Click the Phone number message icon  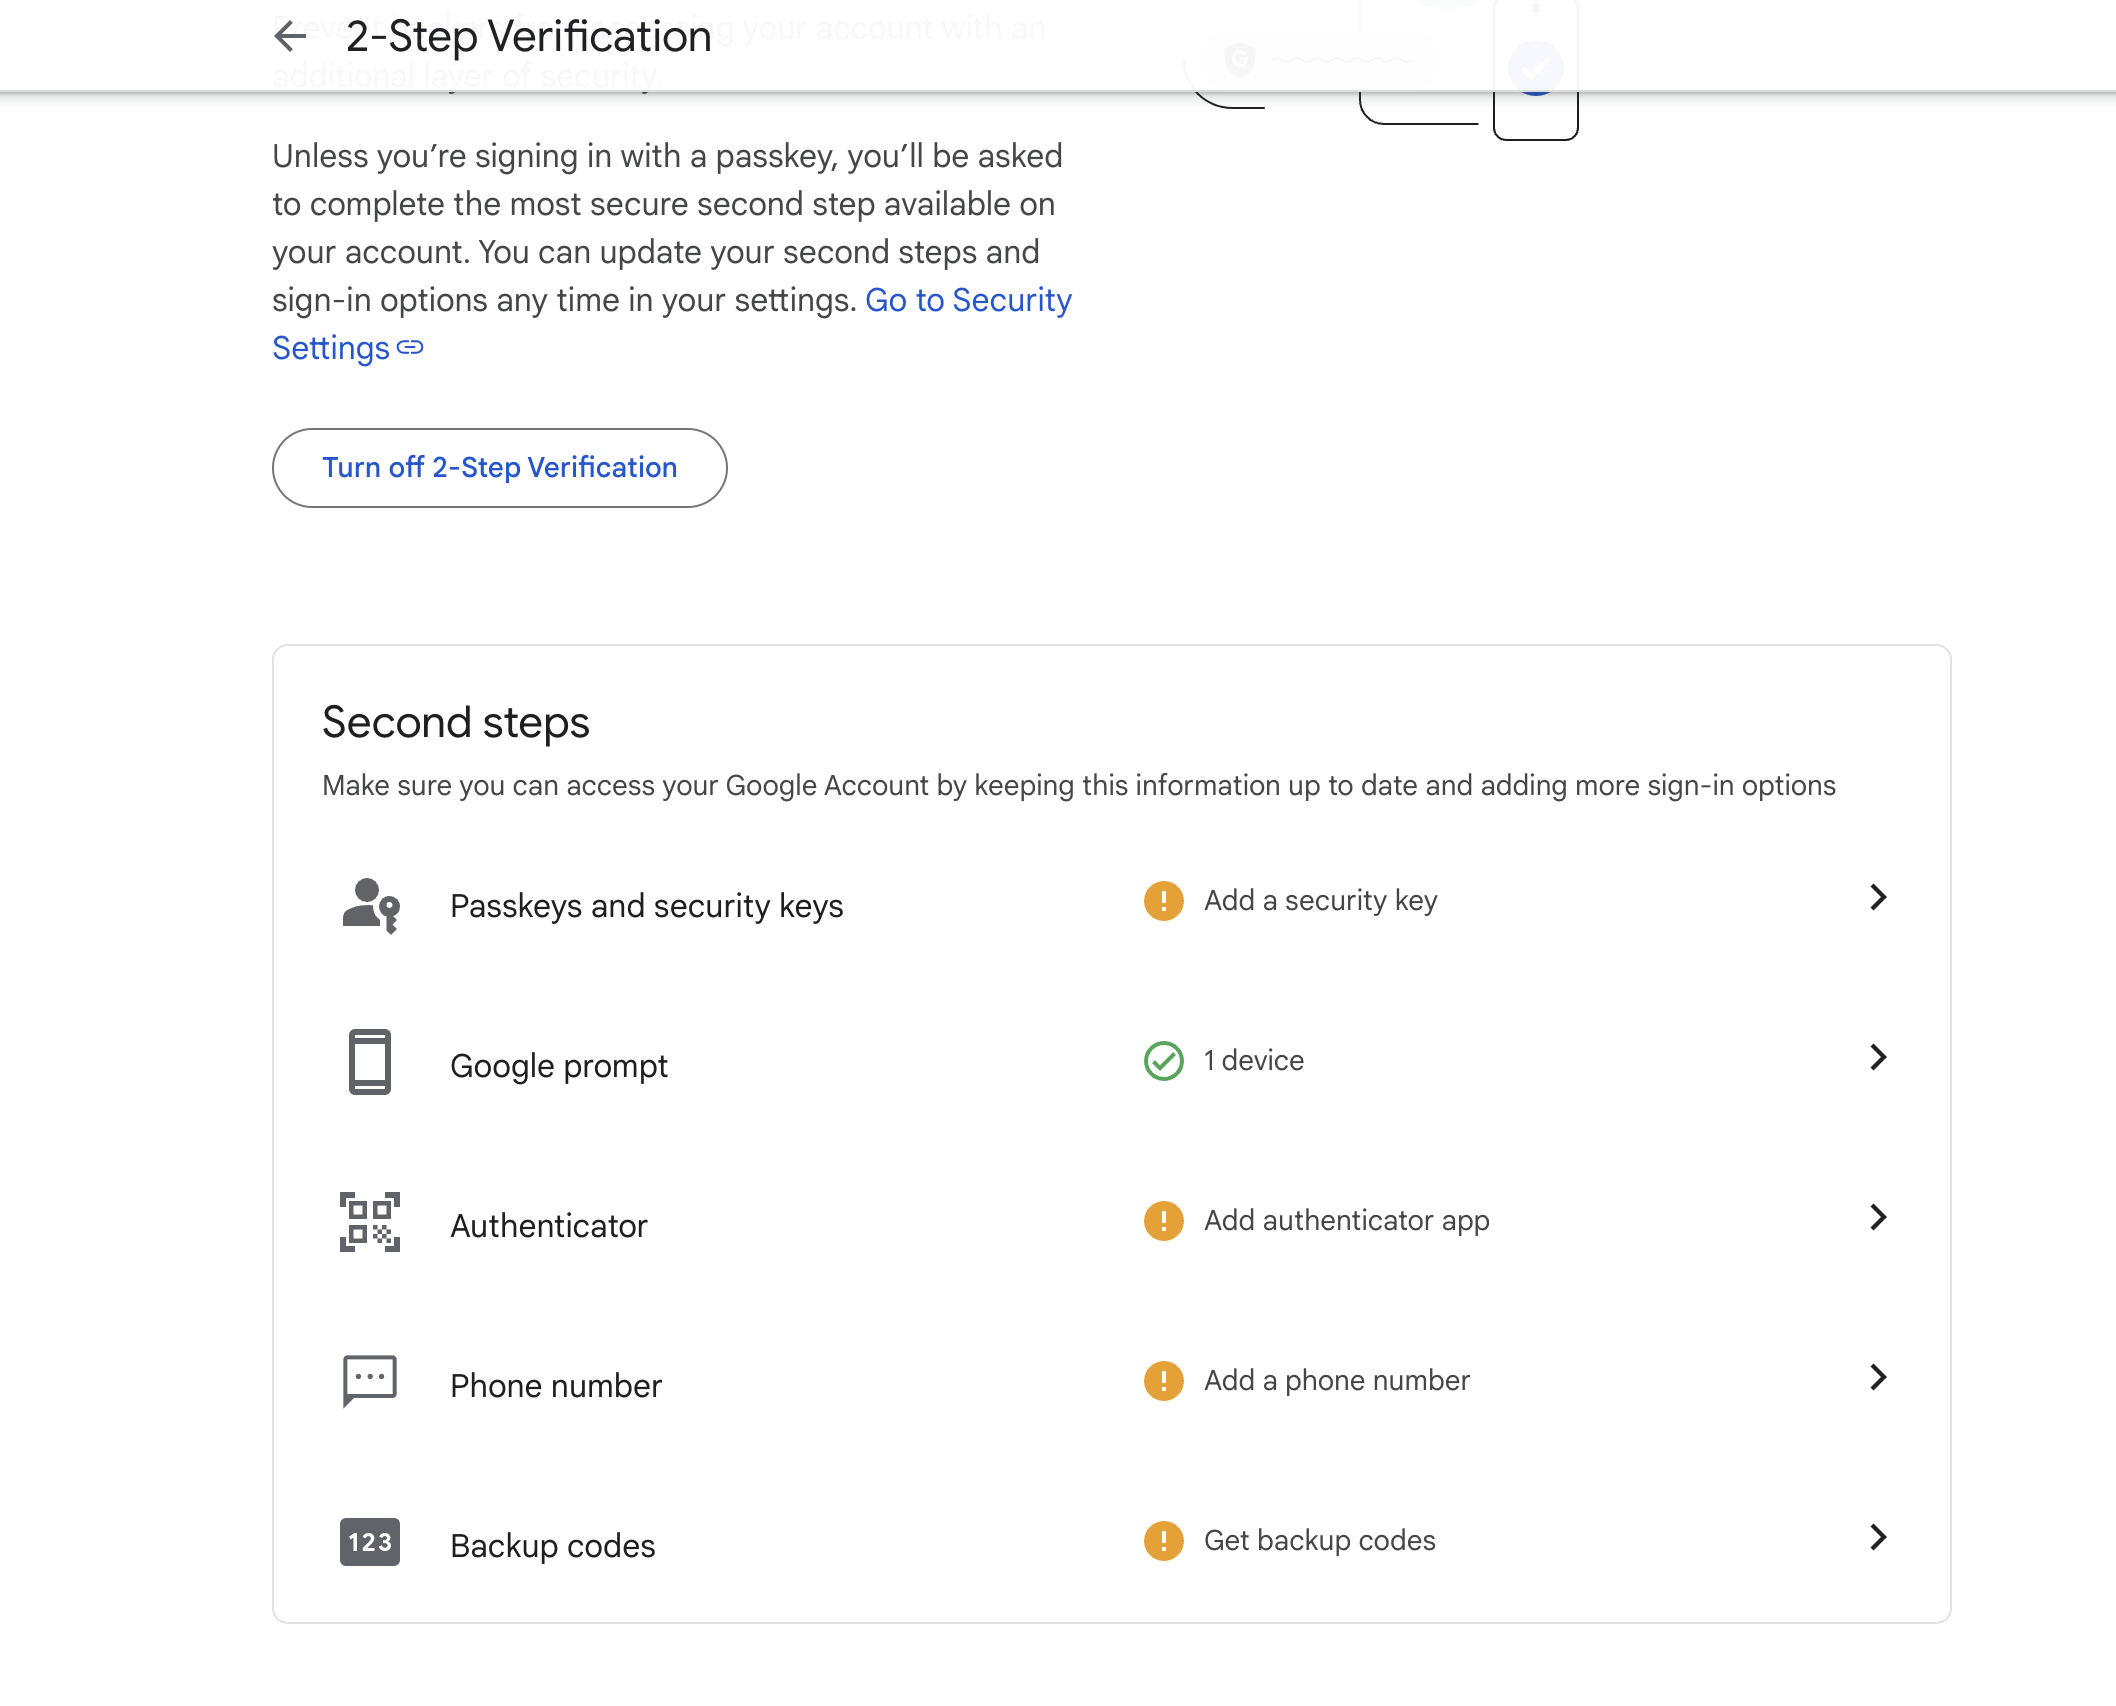pyautogui.click(x=370, y=1381)
